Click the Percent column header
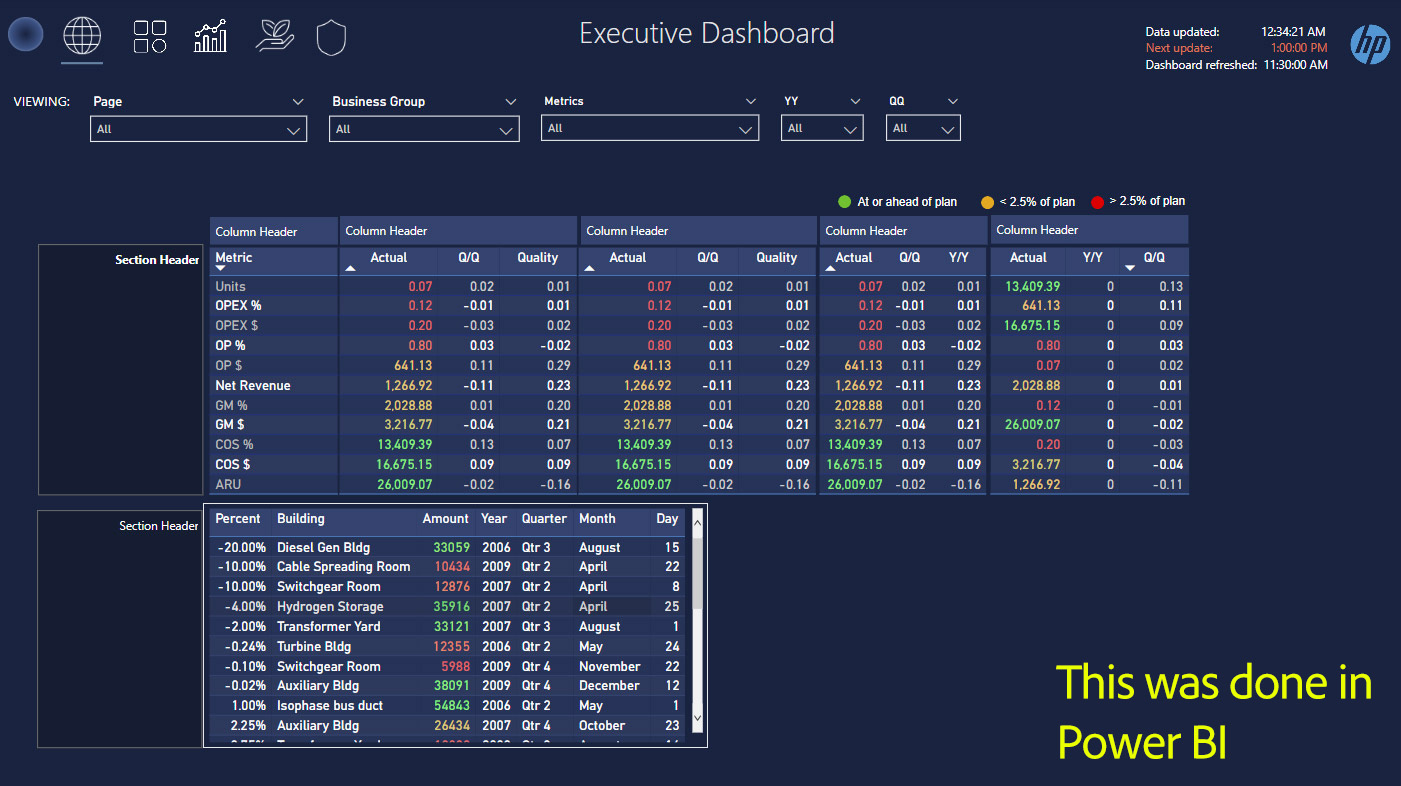This screenshot has width=1401, height=786. pyautogui.click(x=238, y=519)
